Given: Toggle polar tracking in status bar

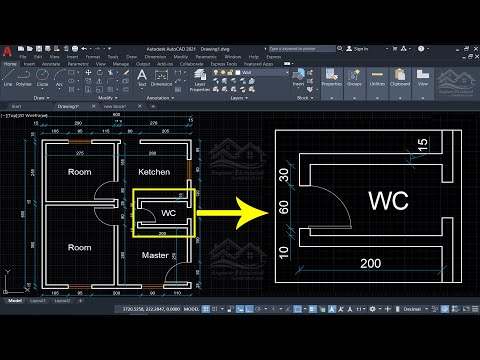Looking at the screenshot, I should point(258,309).
